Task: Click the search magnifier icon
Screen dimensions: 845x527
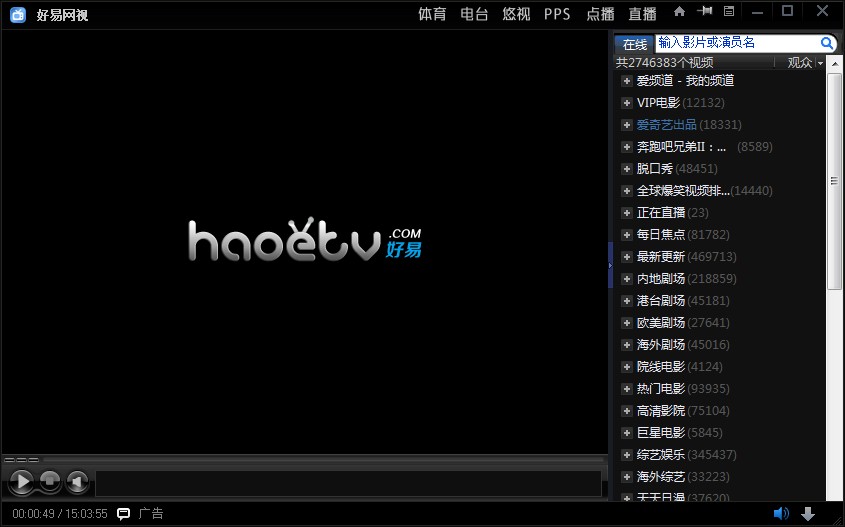Action: pos(827,43)
